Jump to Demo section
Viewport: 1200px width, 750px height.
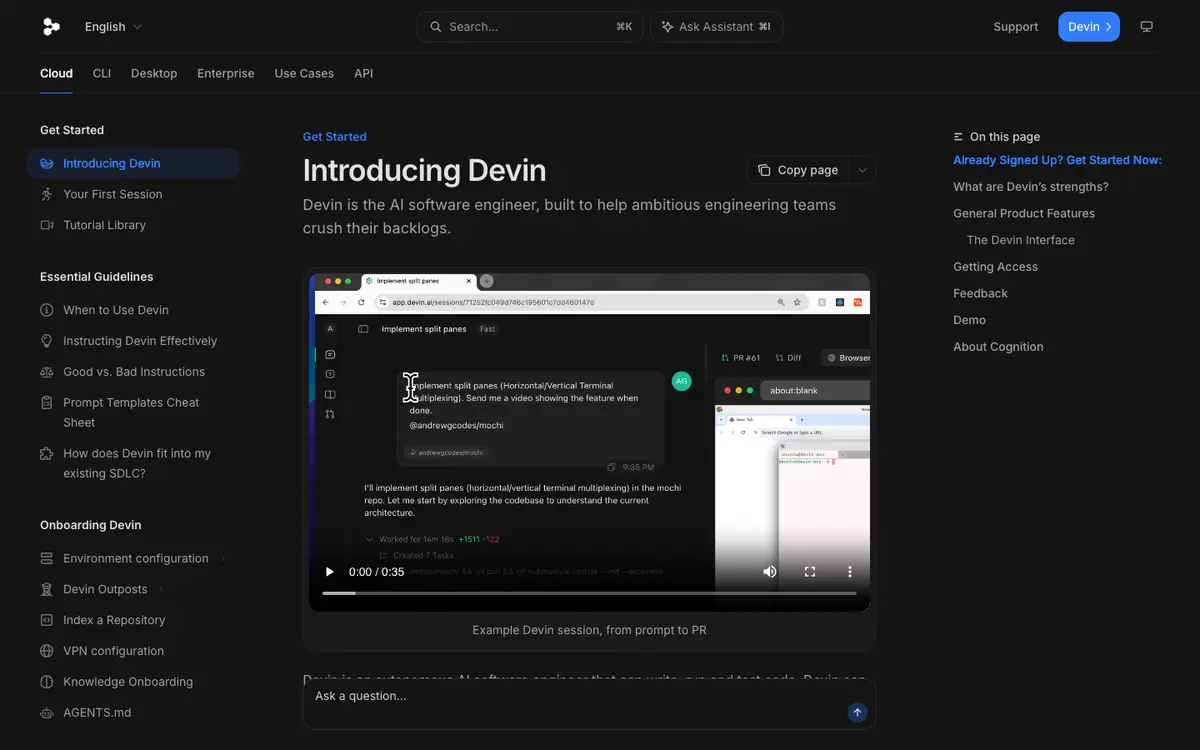point(970,320)
